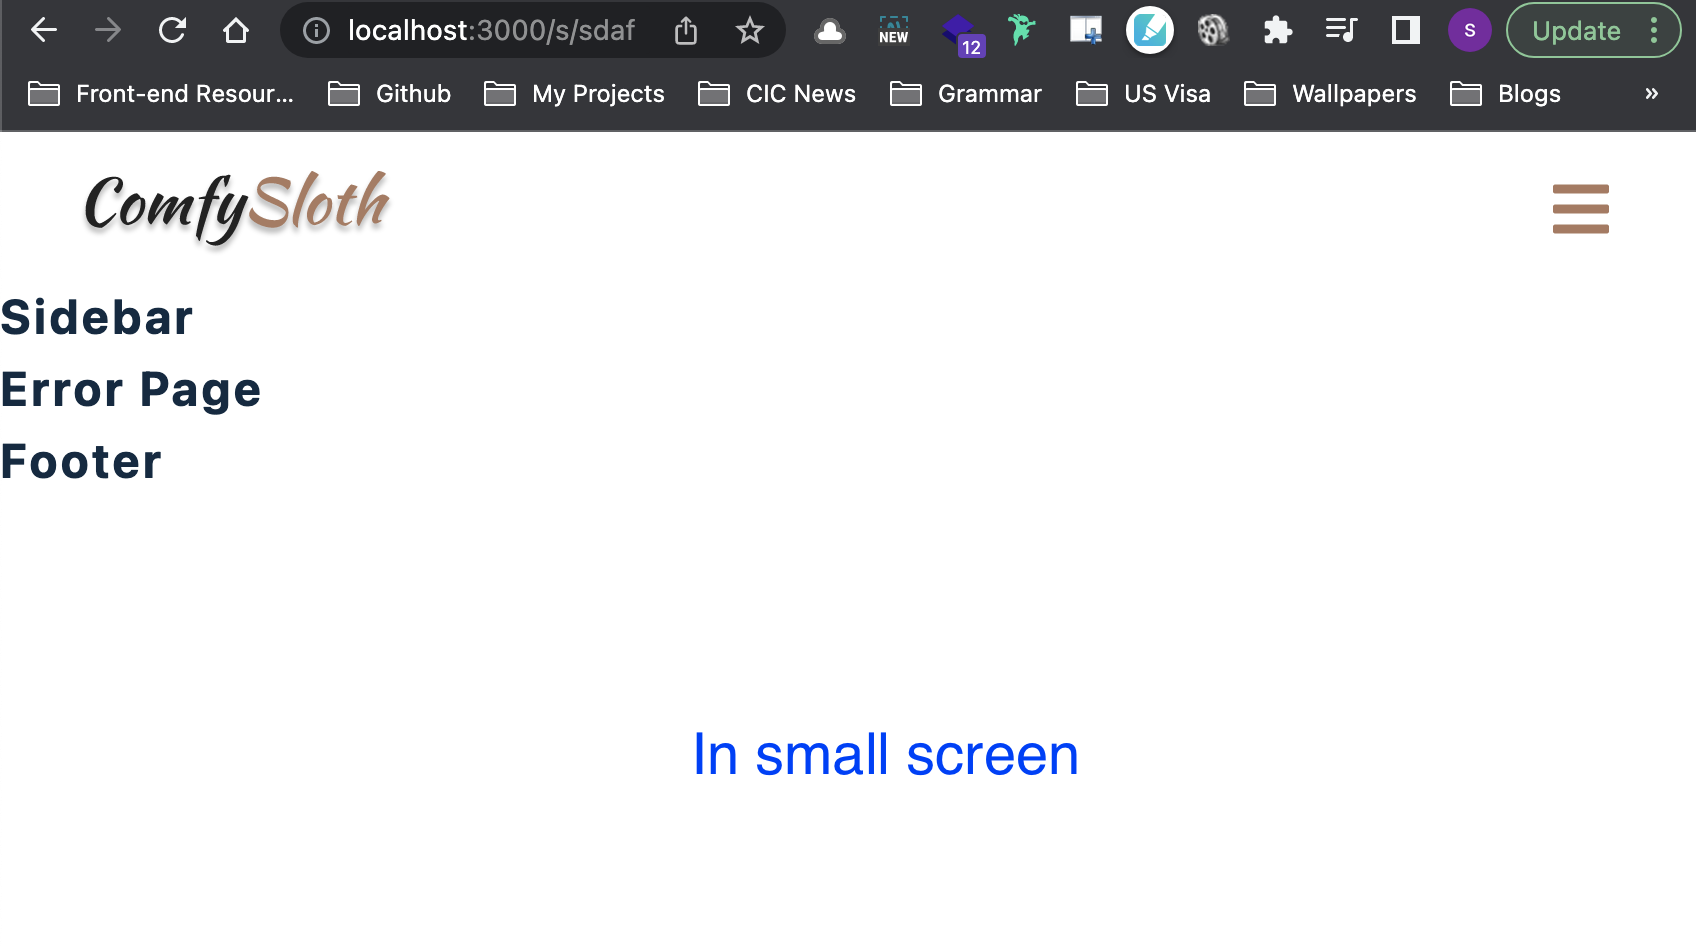Bookmark this page with the star icon
Screen dimensions: 1696x946
749,31
